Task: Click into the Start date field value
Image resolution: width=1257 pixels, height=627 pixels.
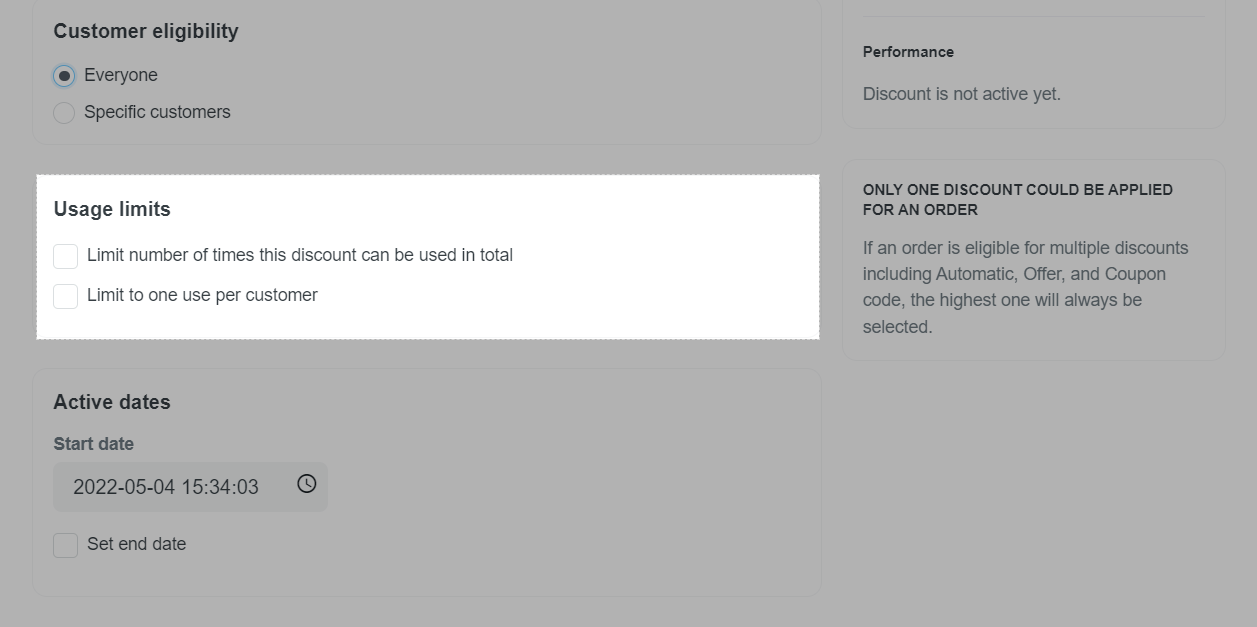Action: click(166, 487)
